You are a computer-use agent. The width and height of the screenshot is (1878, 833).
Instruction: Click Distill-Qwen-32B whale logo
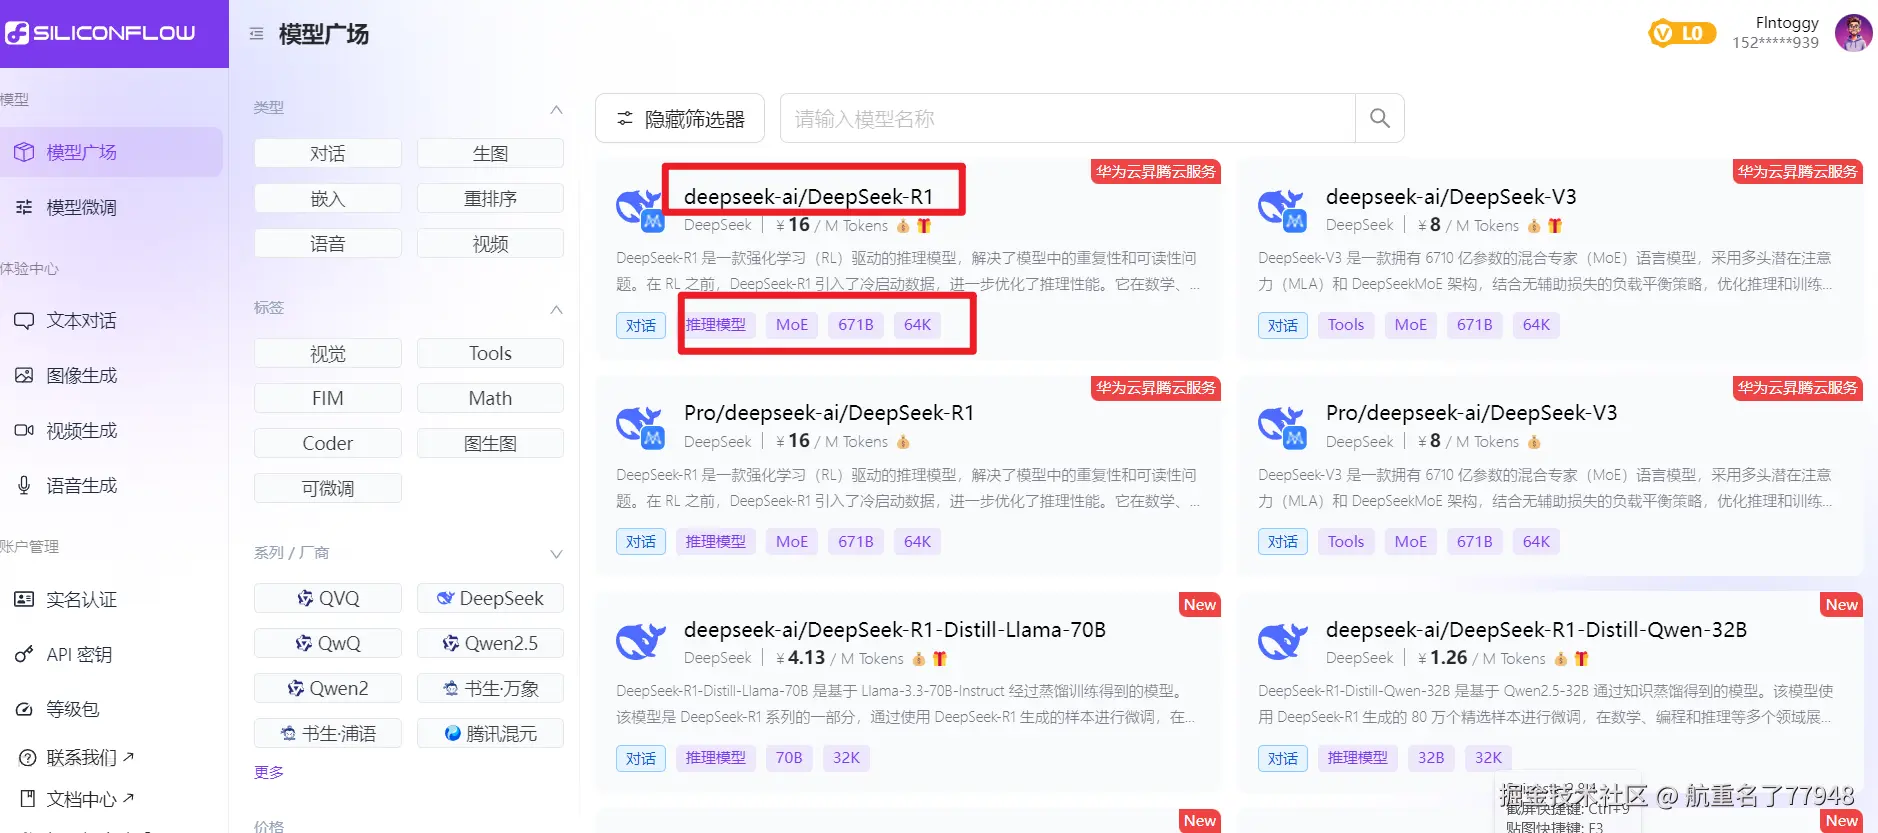(1282, 641)
